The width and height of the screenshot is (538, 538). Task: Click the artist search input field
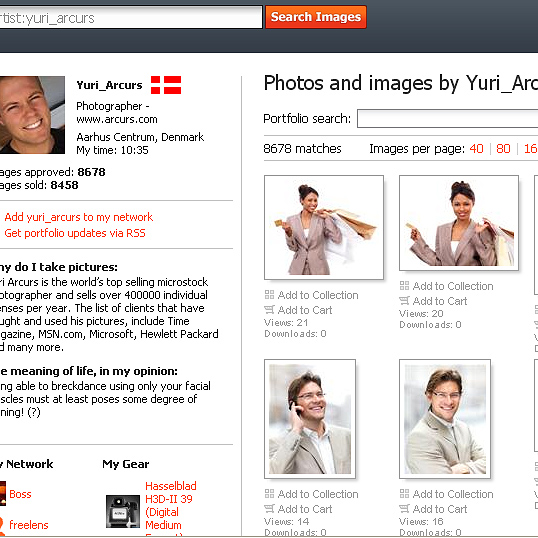click(x=131, y=17)
